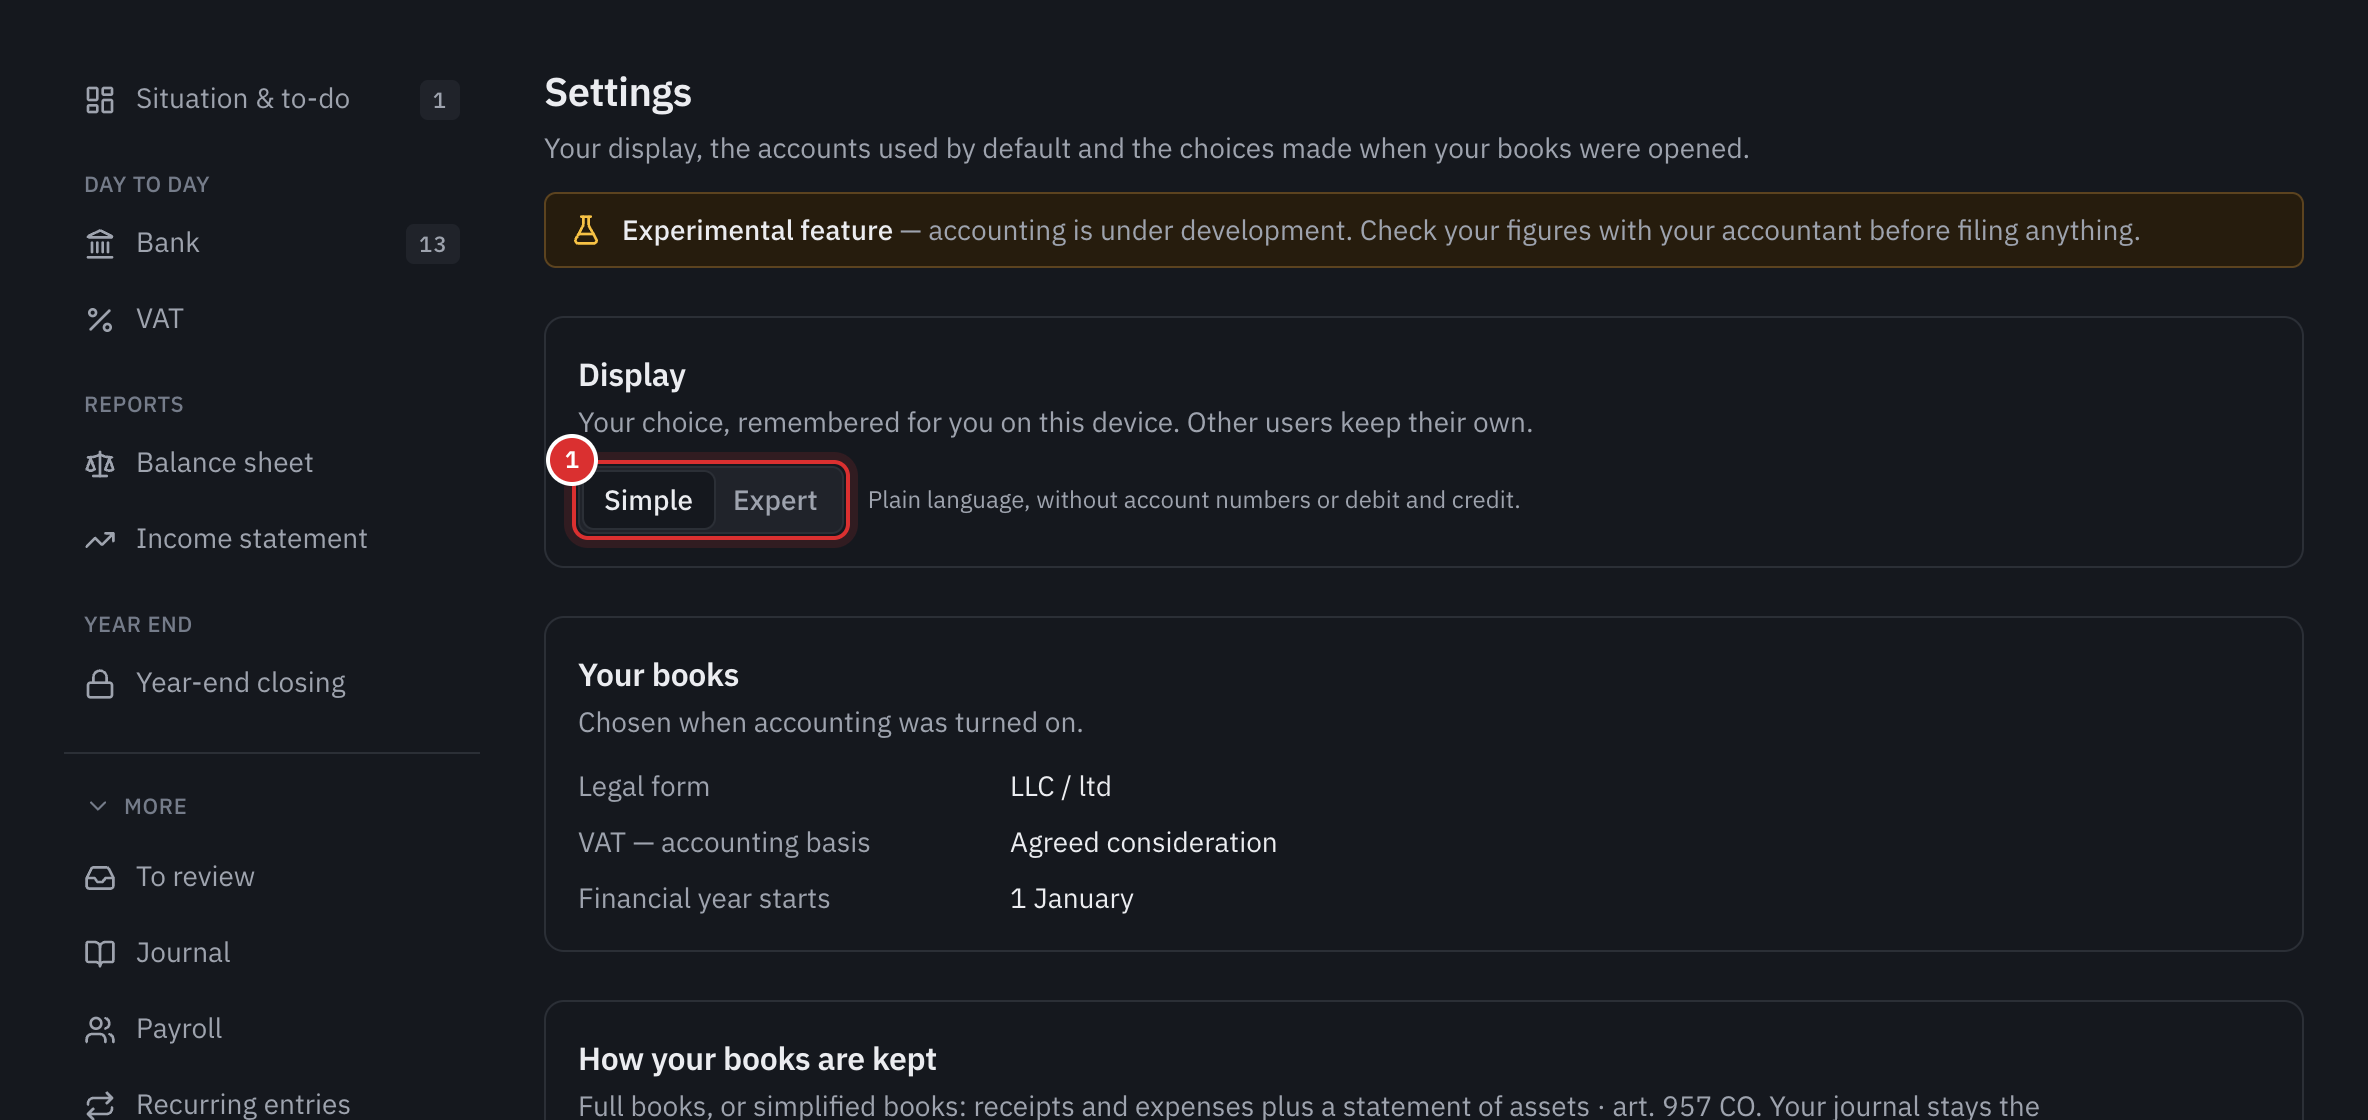This screenshot has width=2368, height=1120.
Task: Click the To review inbox icon
Action: [100, 877]
